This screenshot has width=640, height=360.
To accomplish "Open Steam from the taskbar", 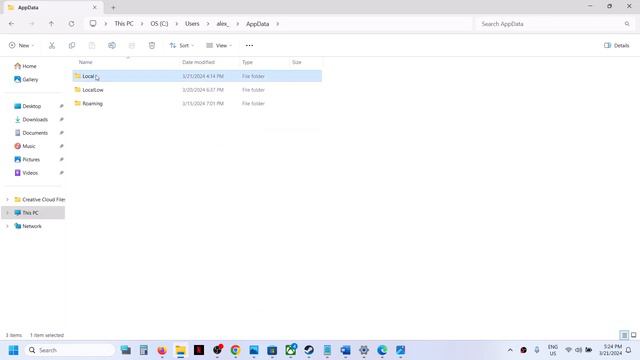I will 309,350.
